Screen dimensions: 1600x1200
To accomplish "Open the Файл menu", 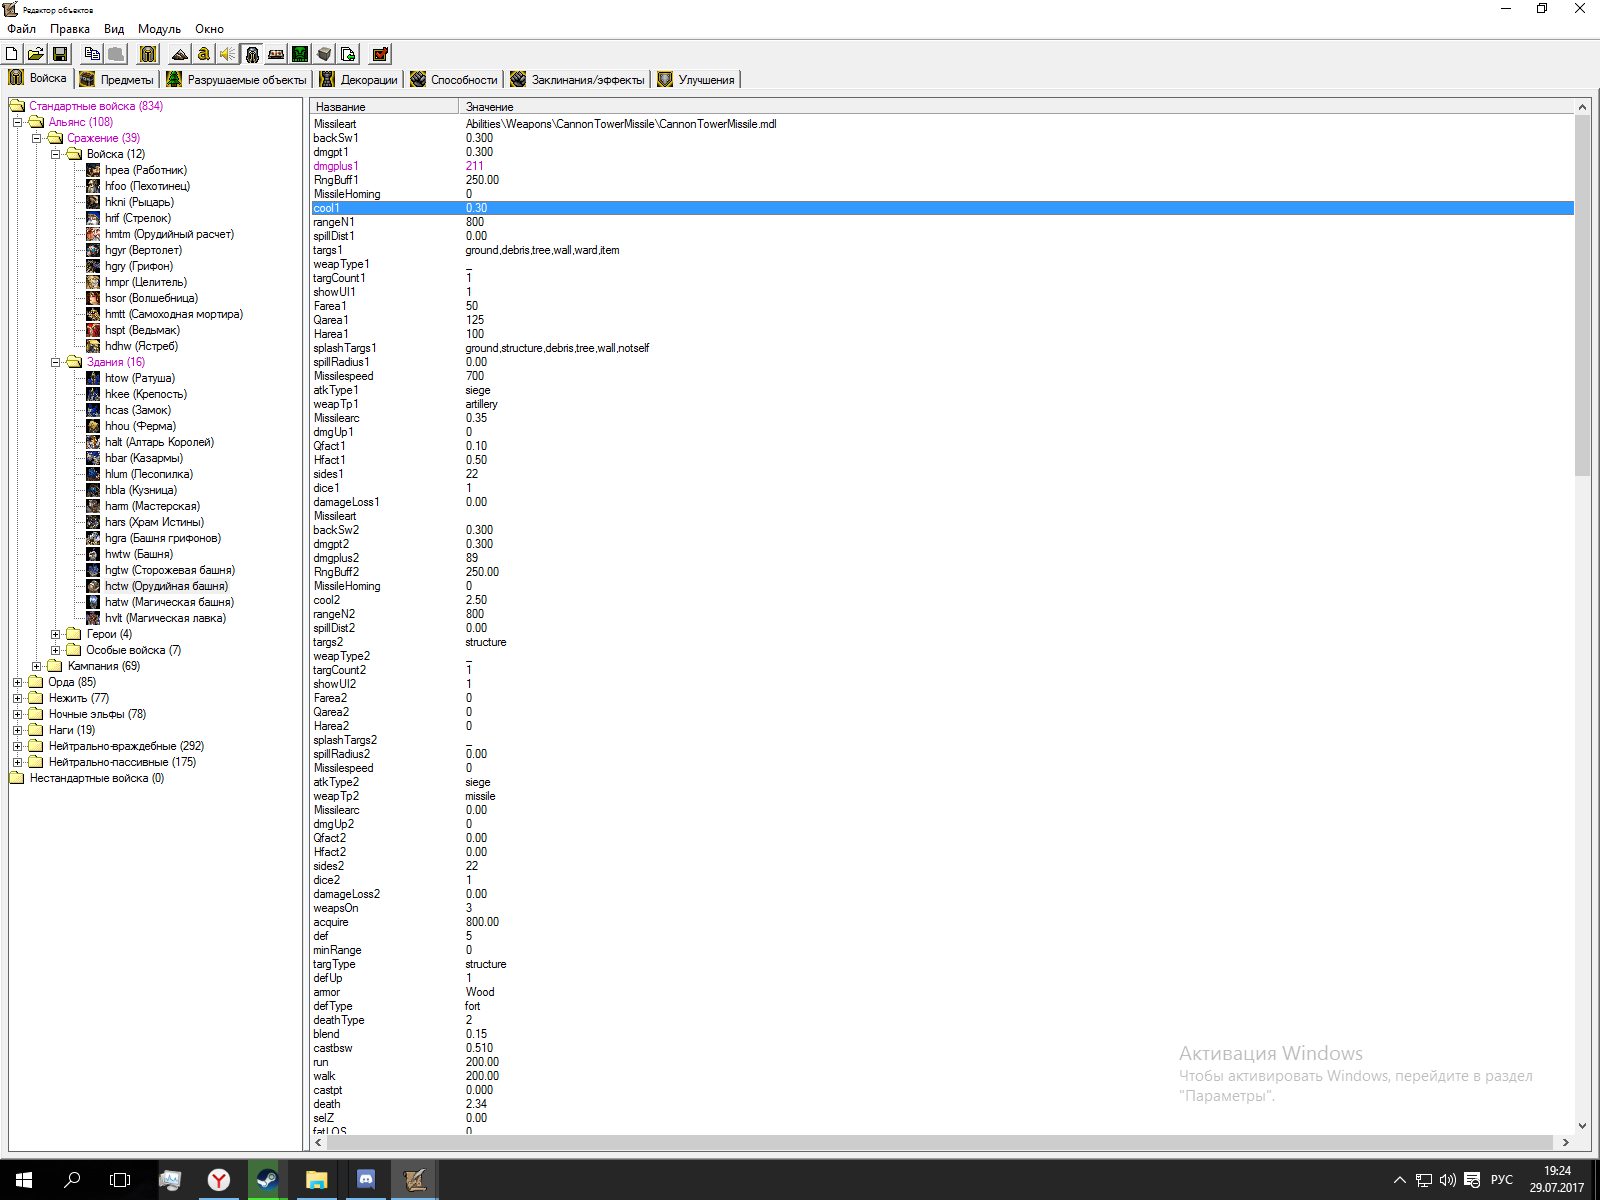I will (x=21, y=29).
